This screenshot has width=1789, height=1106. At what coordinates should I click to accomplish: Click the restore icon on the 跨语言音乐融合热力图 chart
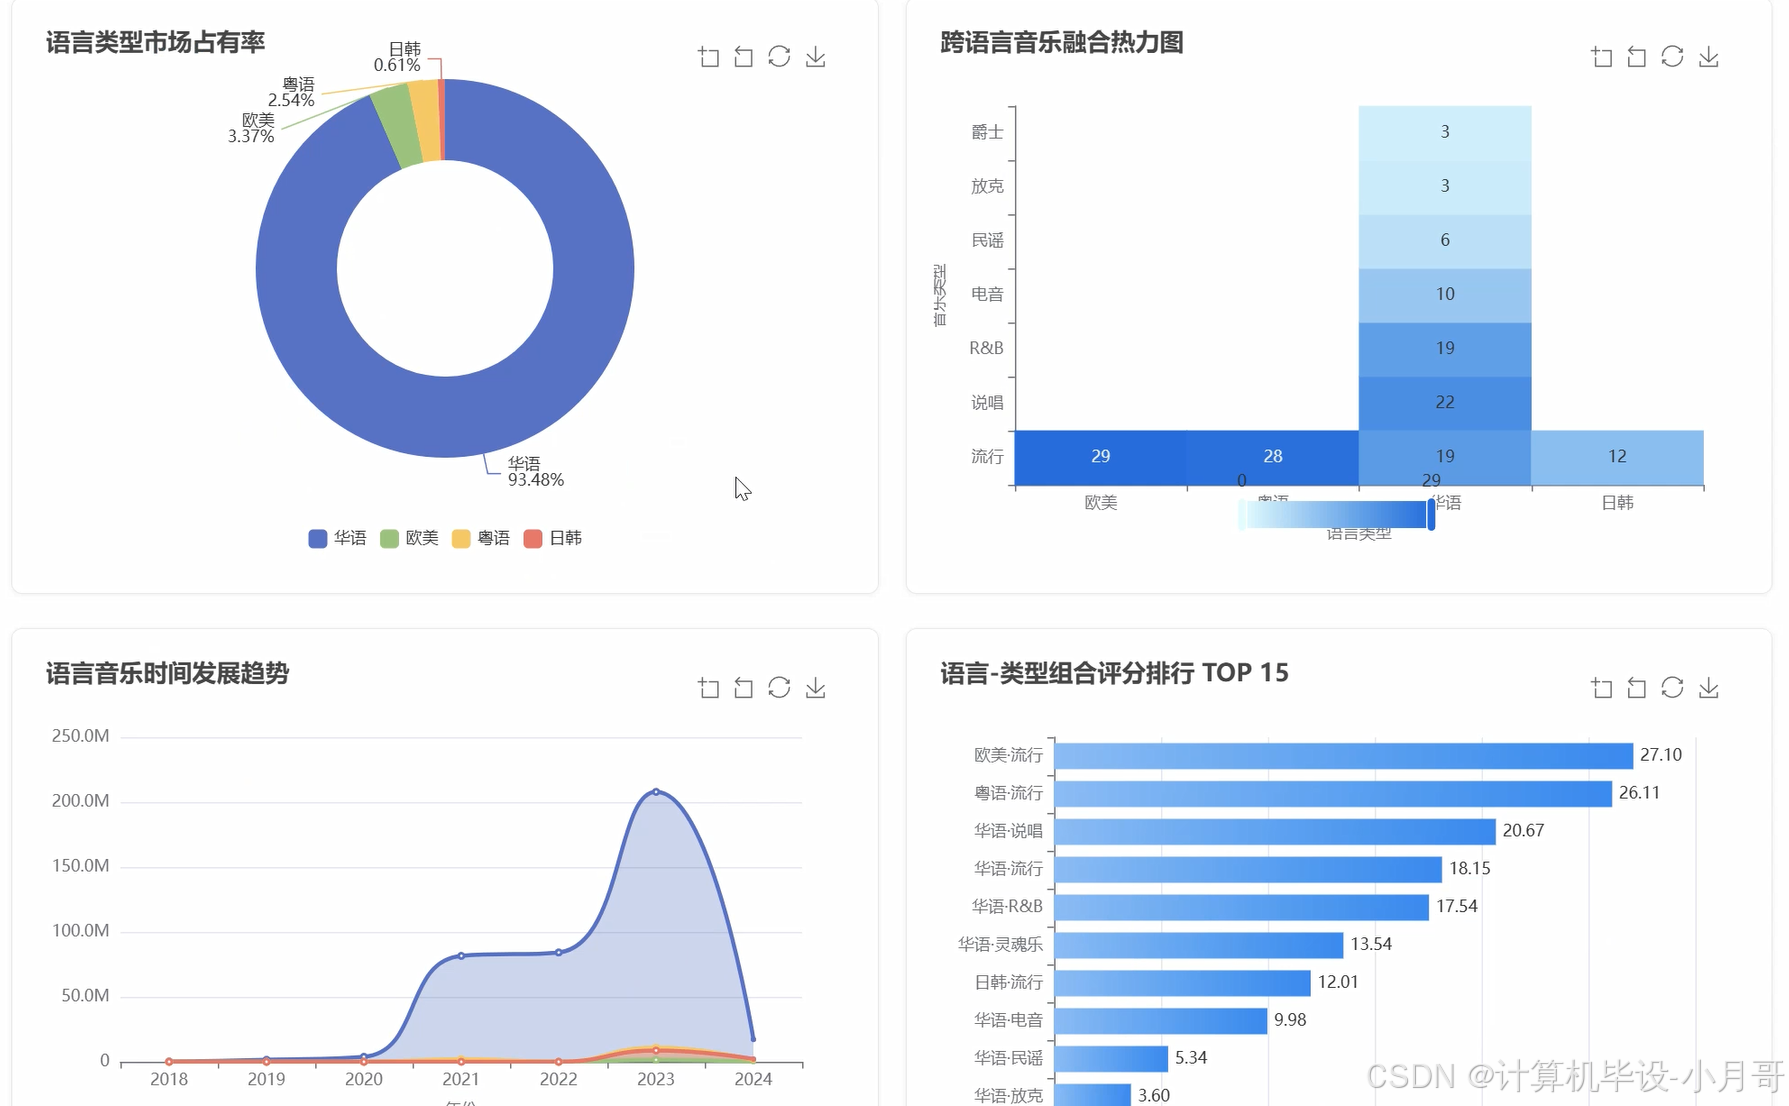[1636, 57]
